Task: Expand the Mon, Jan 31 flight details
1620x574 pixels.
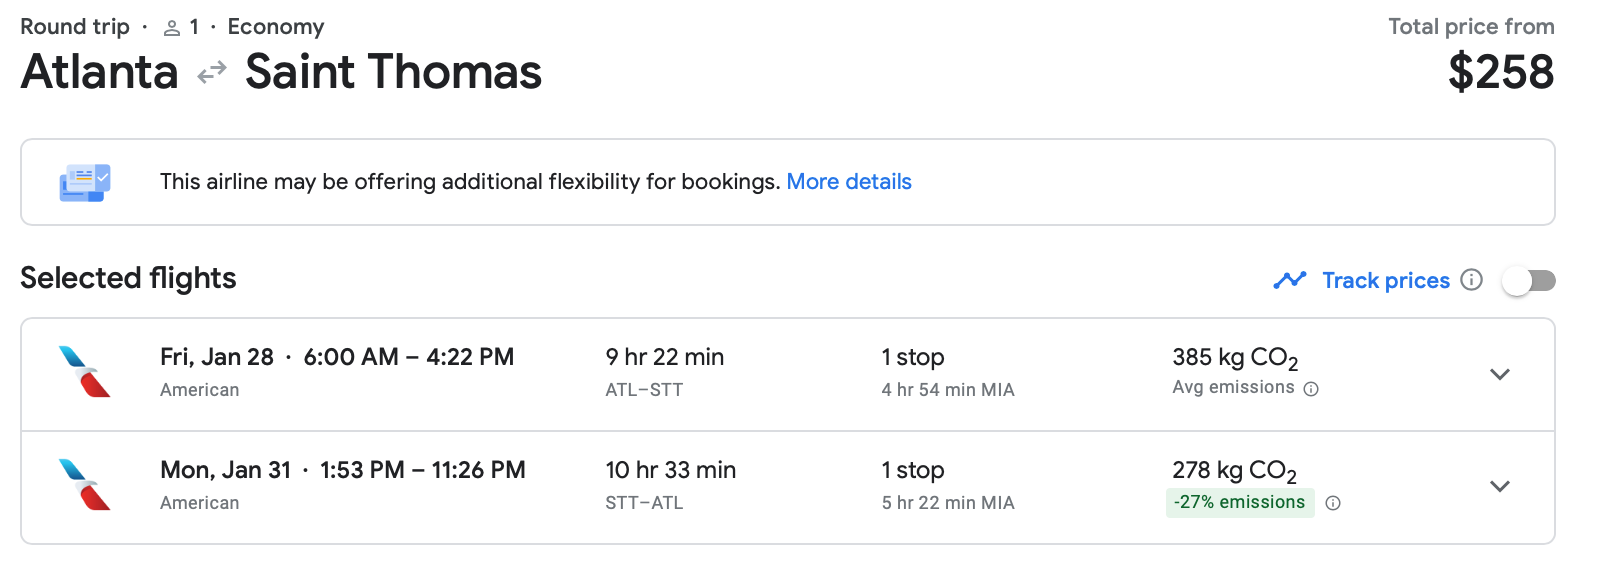Action: (1499, 487)
